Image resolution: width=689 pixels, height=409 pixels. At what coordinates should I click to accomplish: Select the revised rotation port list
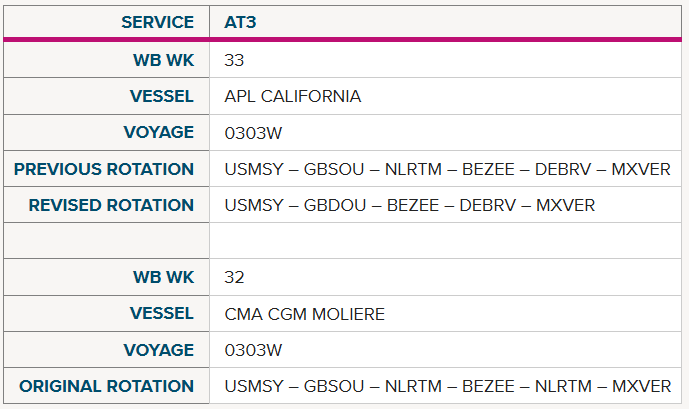tap(410, 205)
